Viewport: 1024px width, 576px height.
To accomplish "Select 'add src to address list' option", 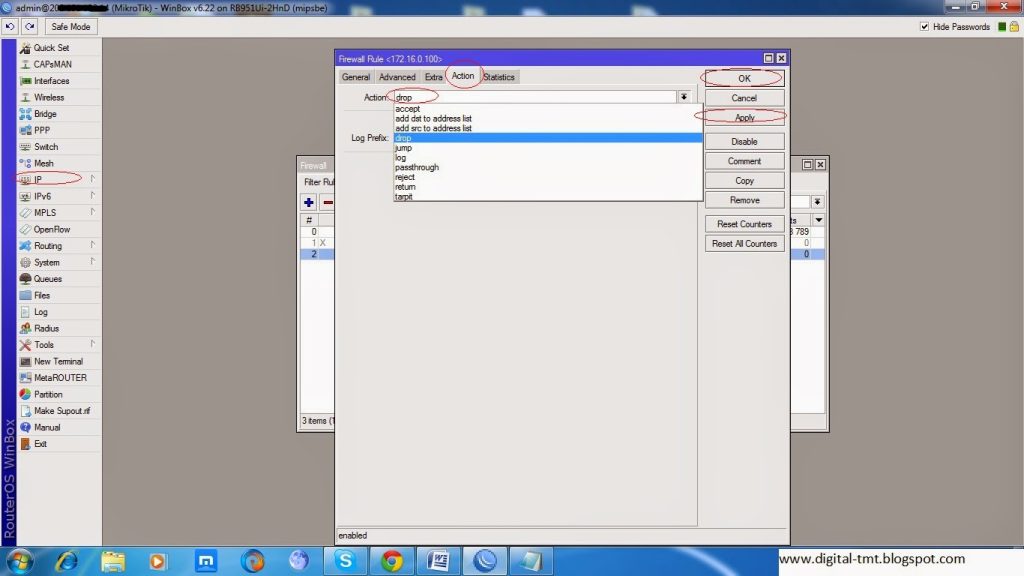I will 547,129.
